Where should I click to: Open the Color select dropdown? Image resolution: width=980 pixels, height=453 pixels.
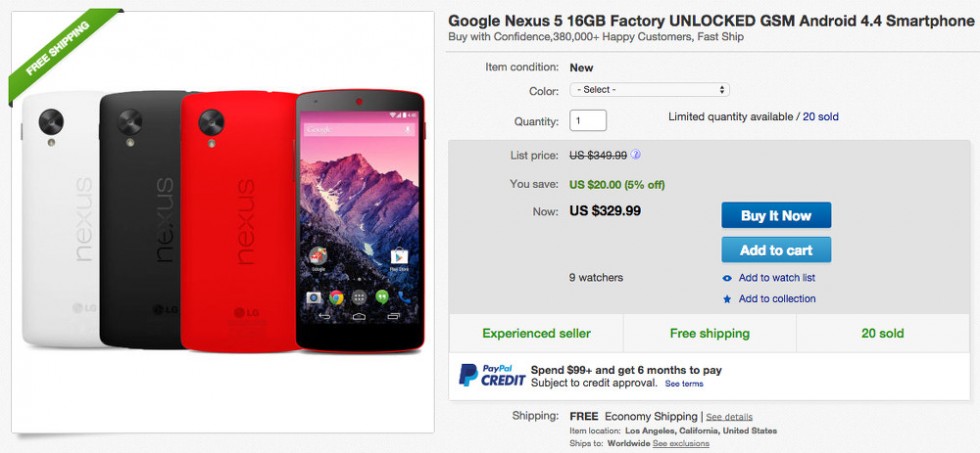click(649, 90)
